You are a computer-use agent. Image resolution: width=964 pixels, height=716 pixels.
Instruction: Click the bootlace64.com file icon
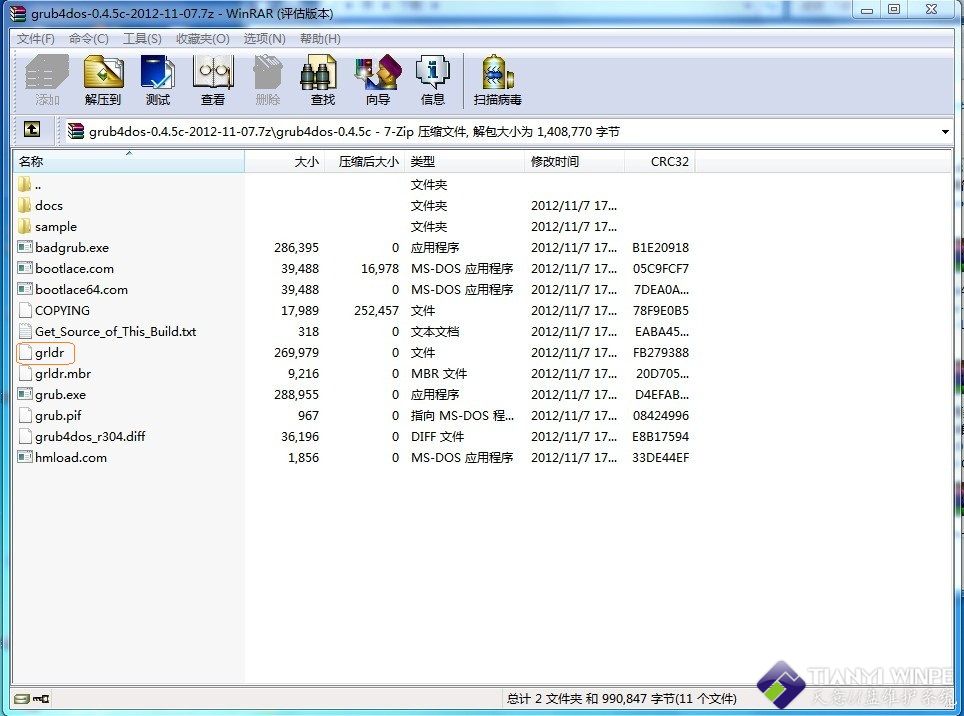(x=25, y=289)
